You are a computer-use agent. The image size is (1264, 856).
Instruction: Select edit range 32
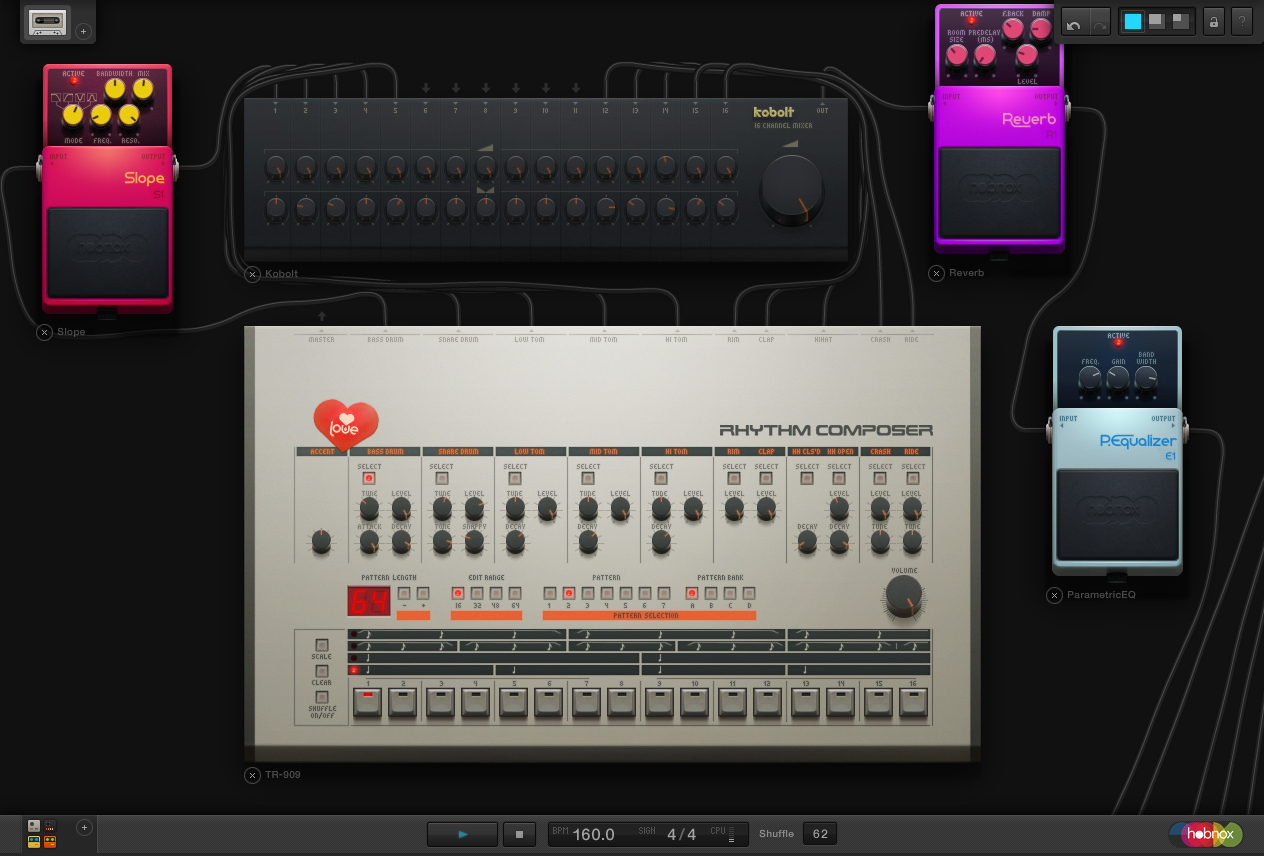(477, 593)
